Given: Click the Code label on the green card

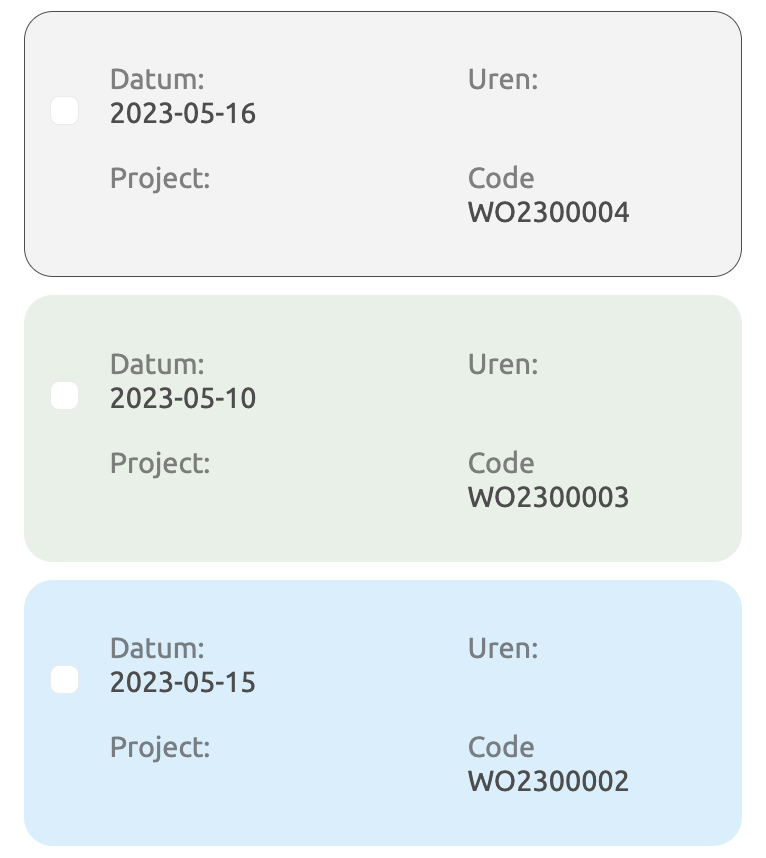Looking at the screenshot, I should pos(501,463).
